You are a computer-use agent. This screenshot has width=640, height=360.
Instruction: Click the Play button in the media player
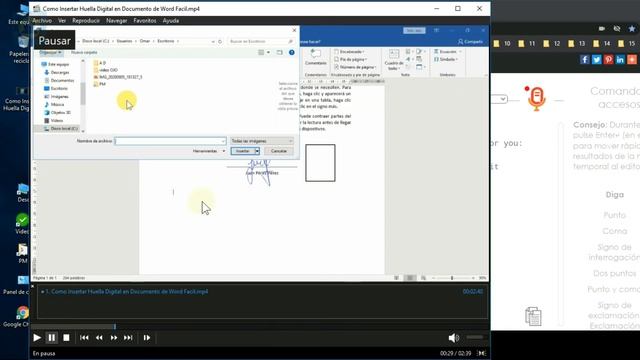(x=37, y=338)
